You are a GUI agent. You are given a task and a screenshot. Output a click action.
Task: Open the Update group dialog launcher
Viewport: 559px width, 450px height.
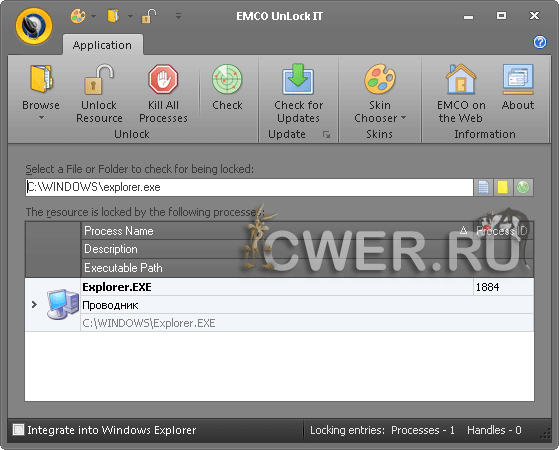(326, 134)
